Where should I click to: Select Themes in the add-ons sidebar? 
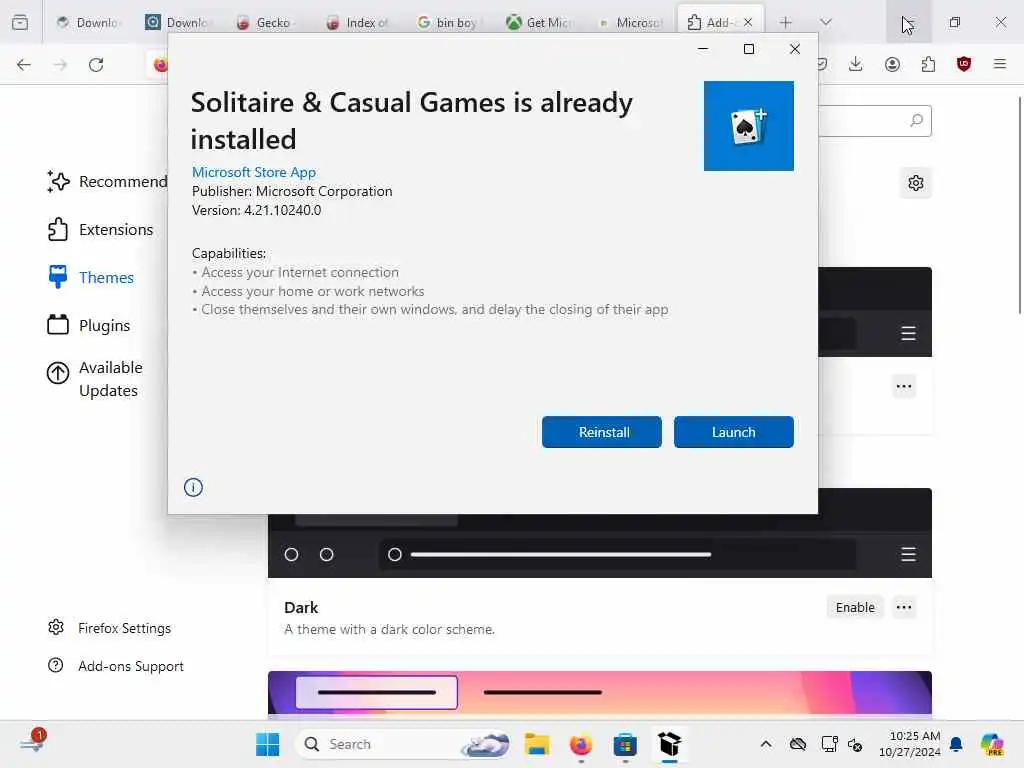[x=91, y=278]
